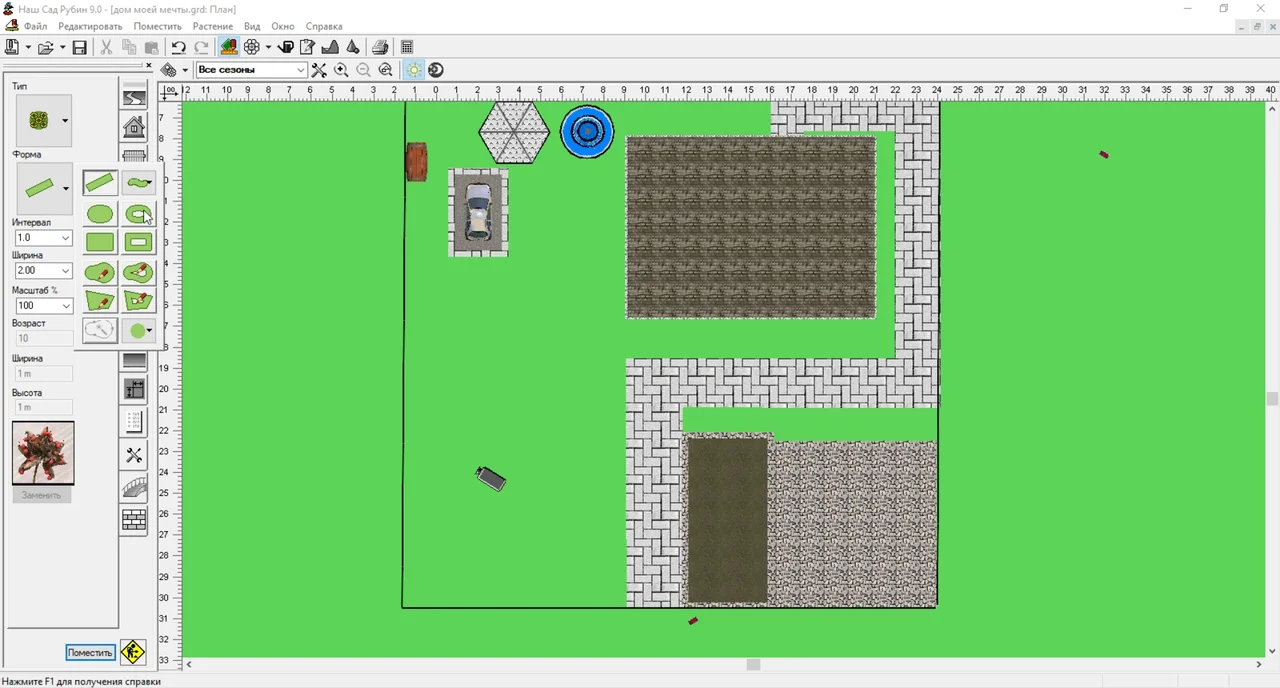Select the house tab in side strip
The height and width of the screenshot is (688, 1280).
pyautogui.click(x=134, y=127)
